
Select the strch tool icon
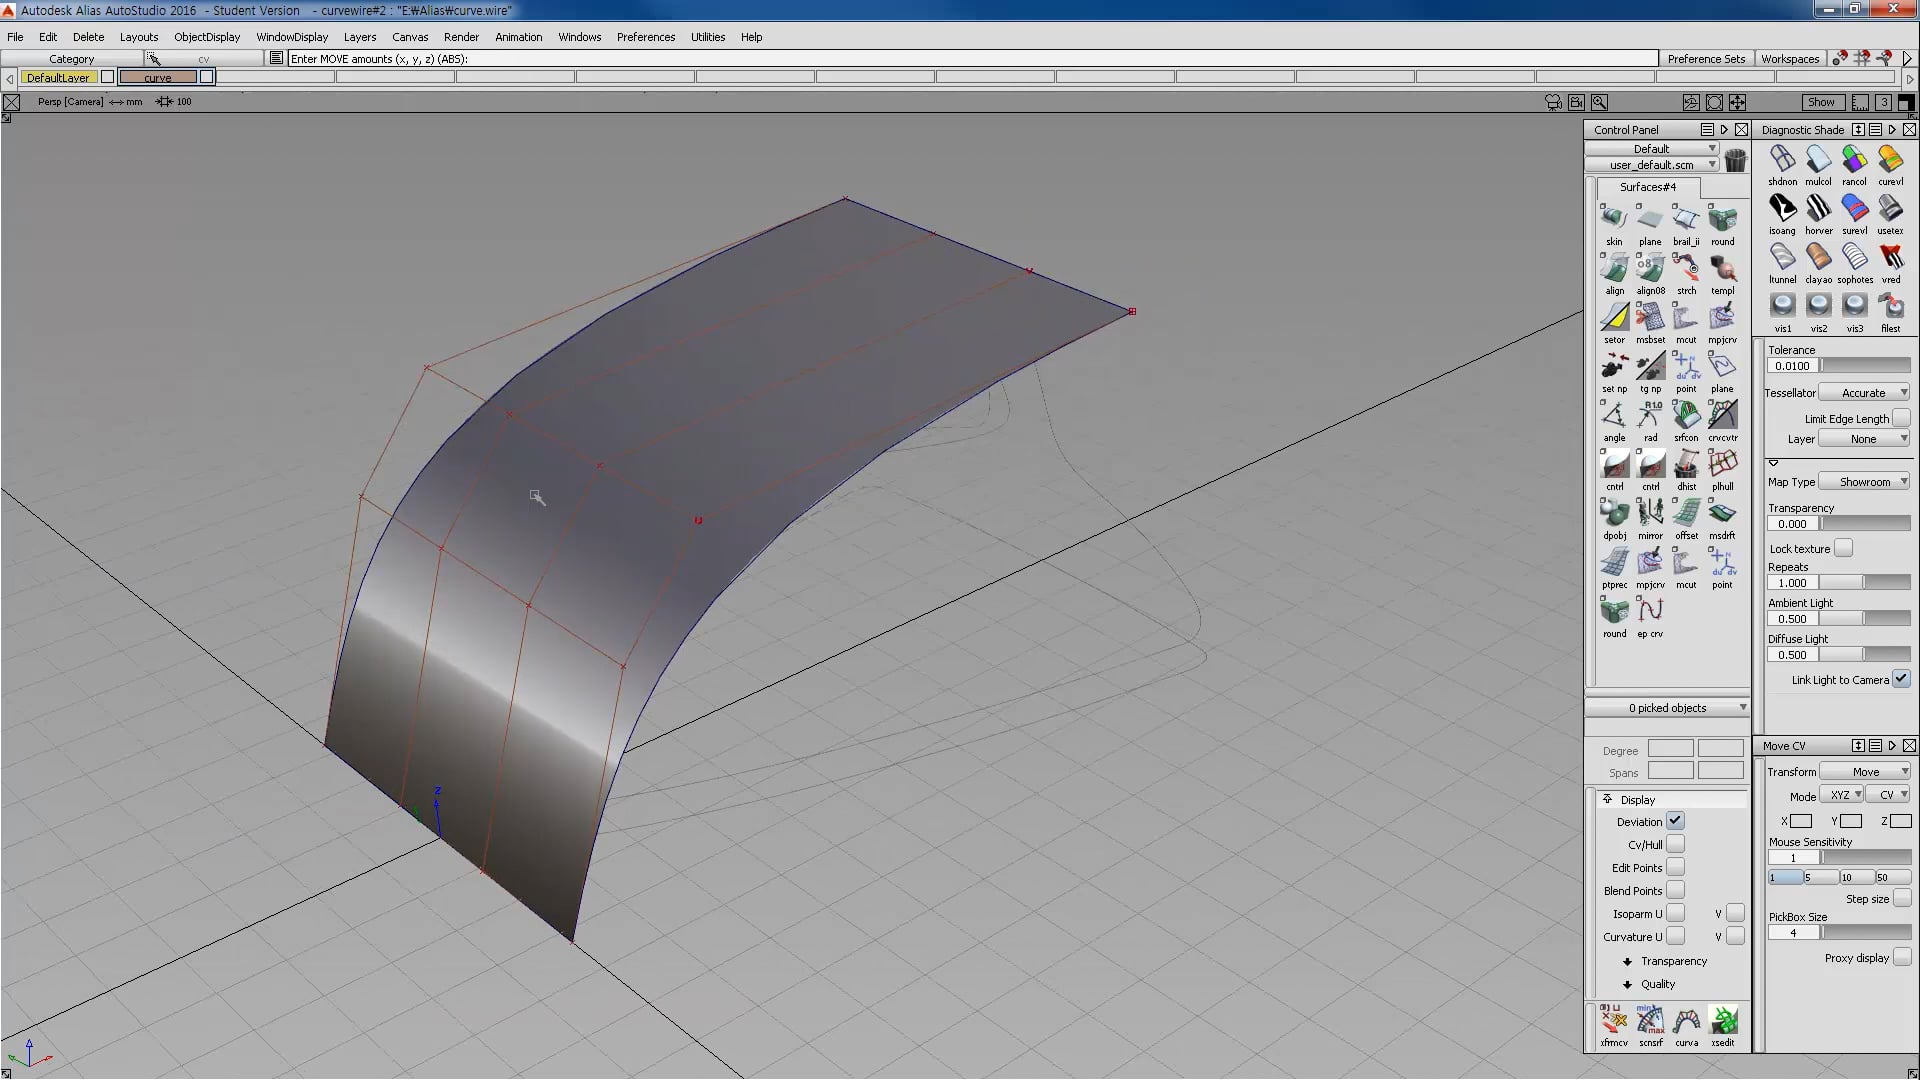pyautogui.click(x=1686, y=267)
